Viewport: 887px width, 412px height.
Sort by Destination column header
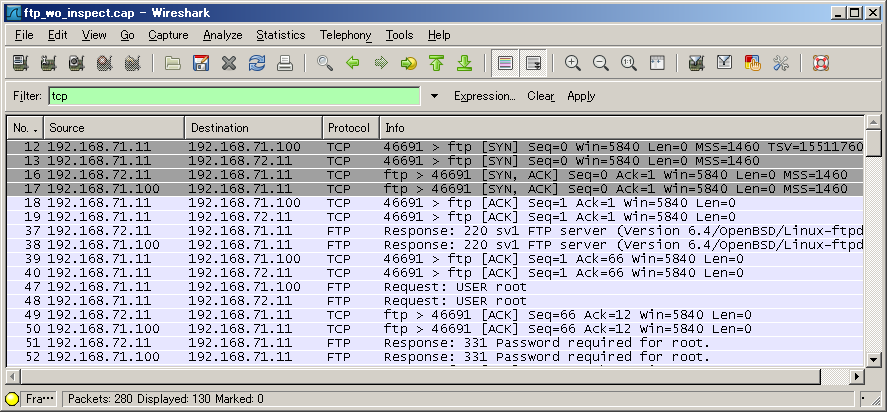coord(254,128)
